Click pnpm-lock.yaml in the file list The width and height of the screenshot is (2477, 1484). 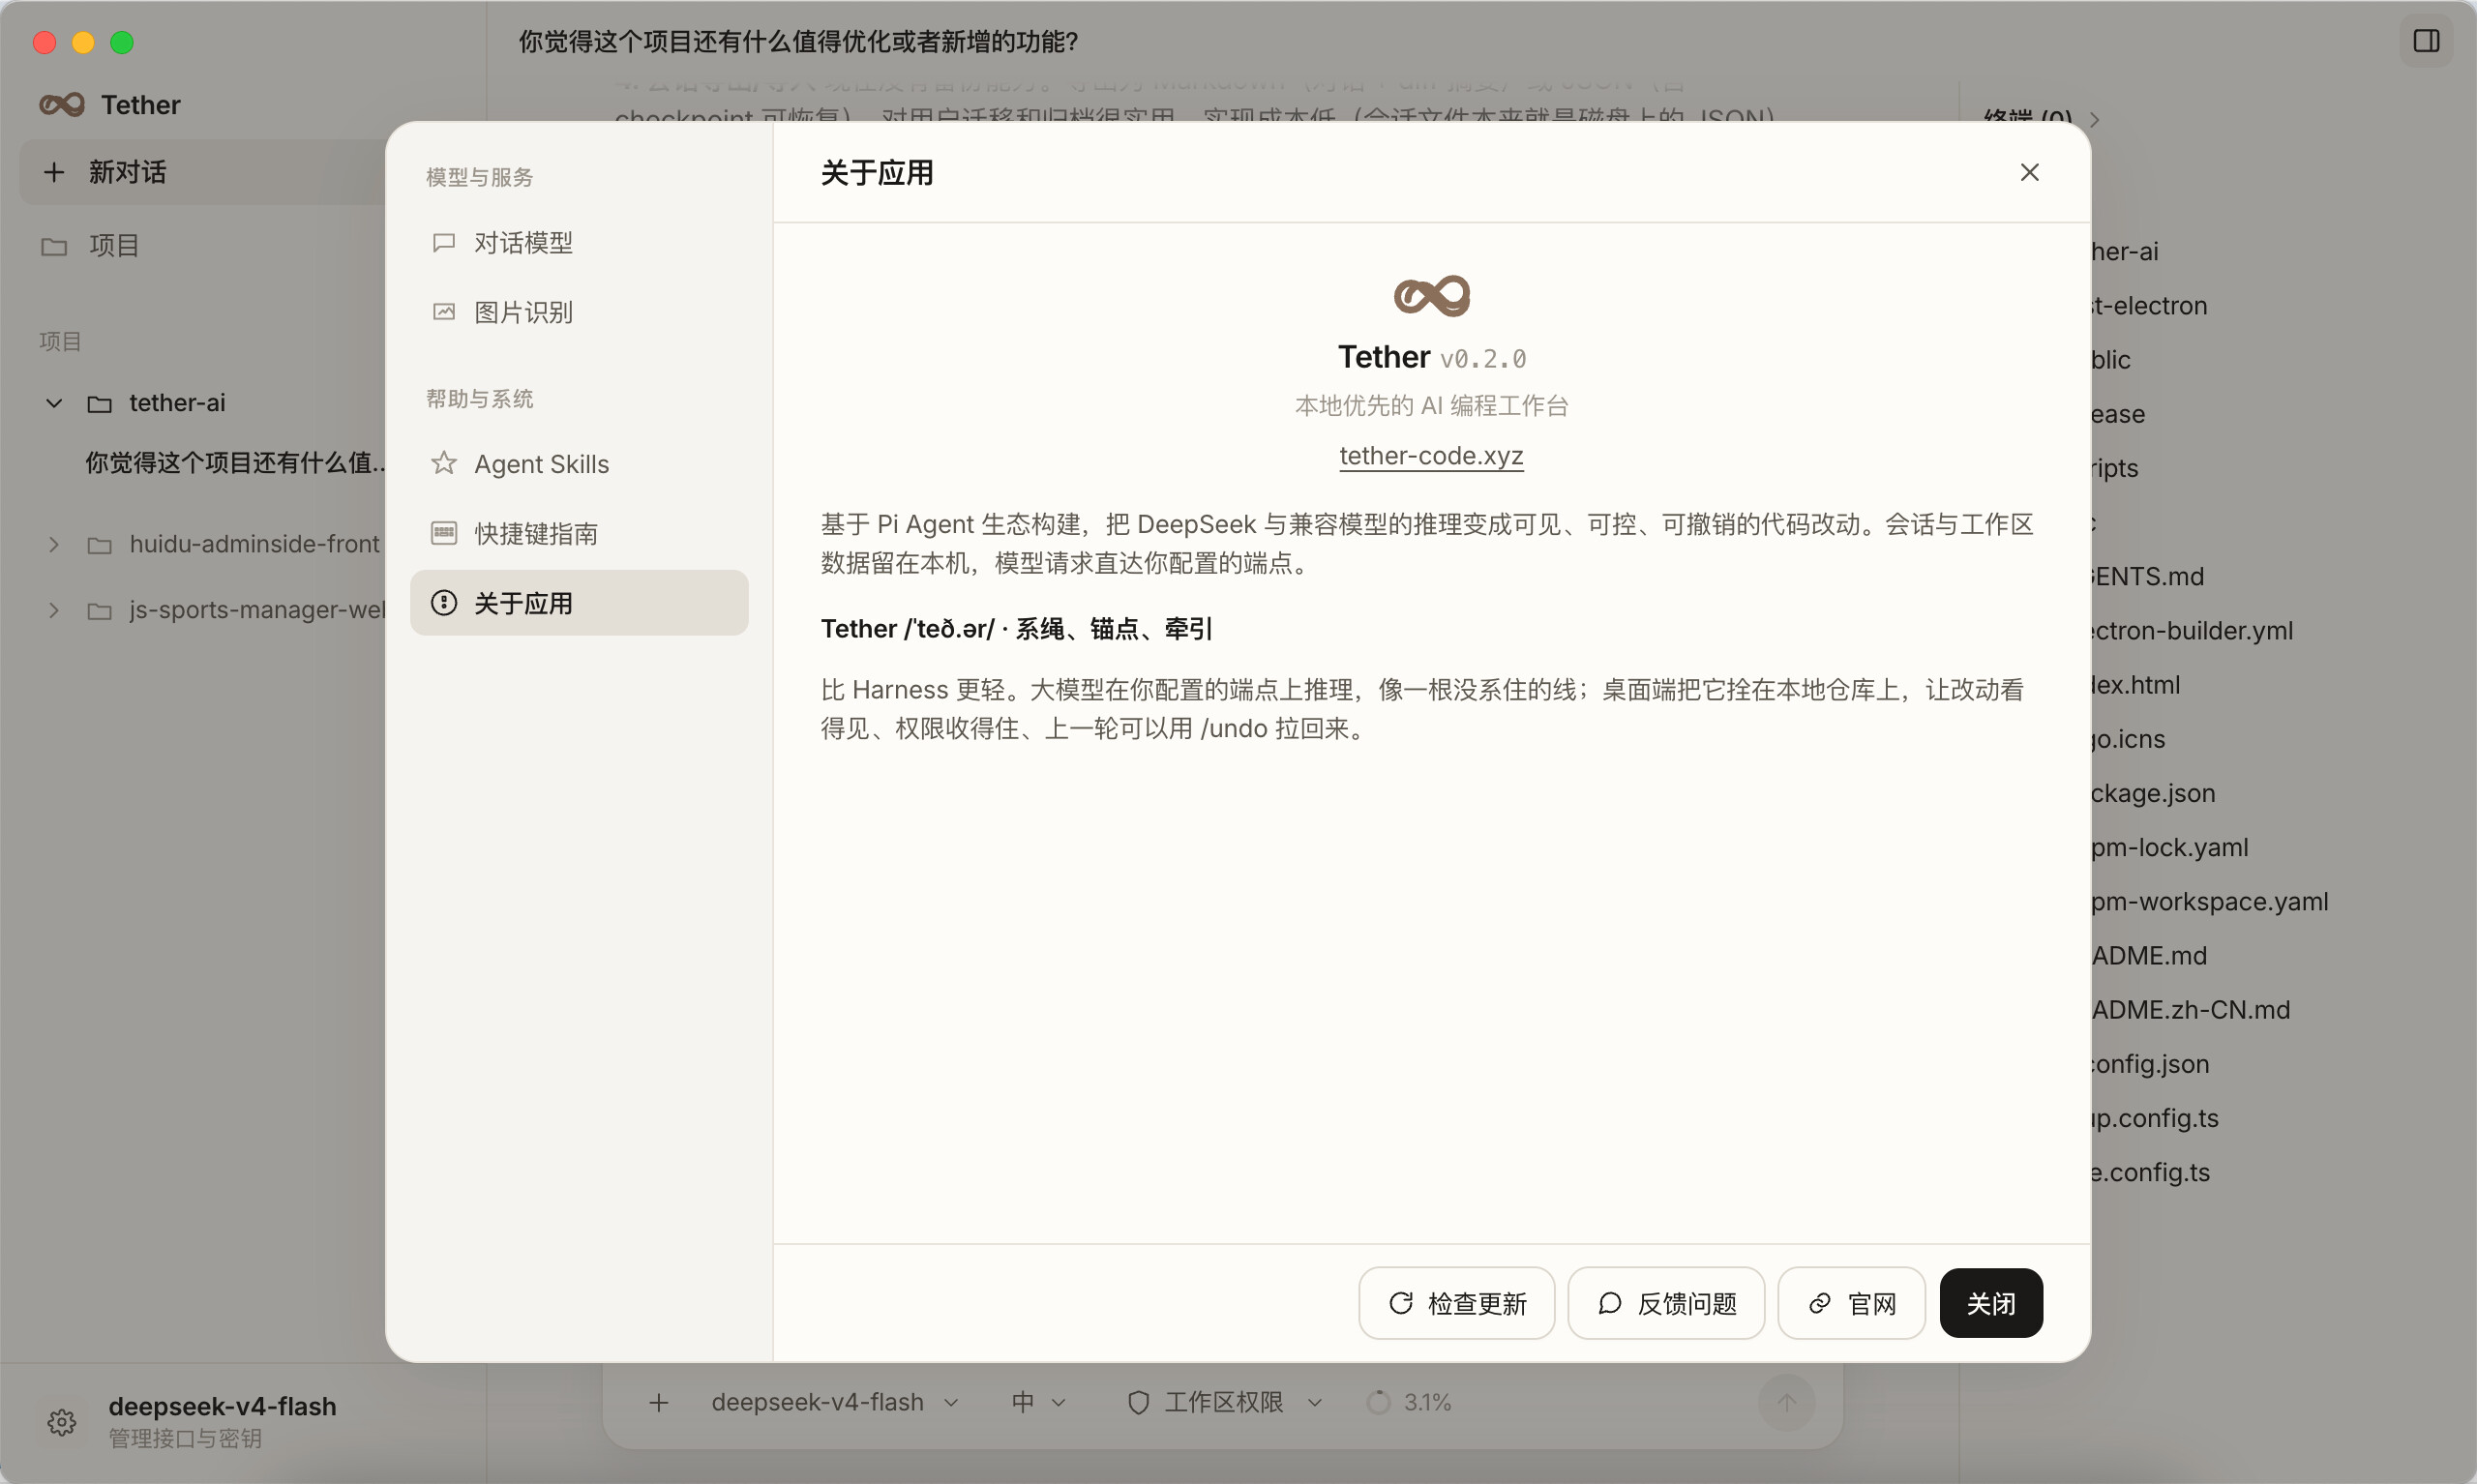[x=2170, y=848]
